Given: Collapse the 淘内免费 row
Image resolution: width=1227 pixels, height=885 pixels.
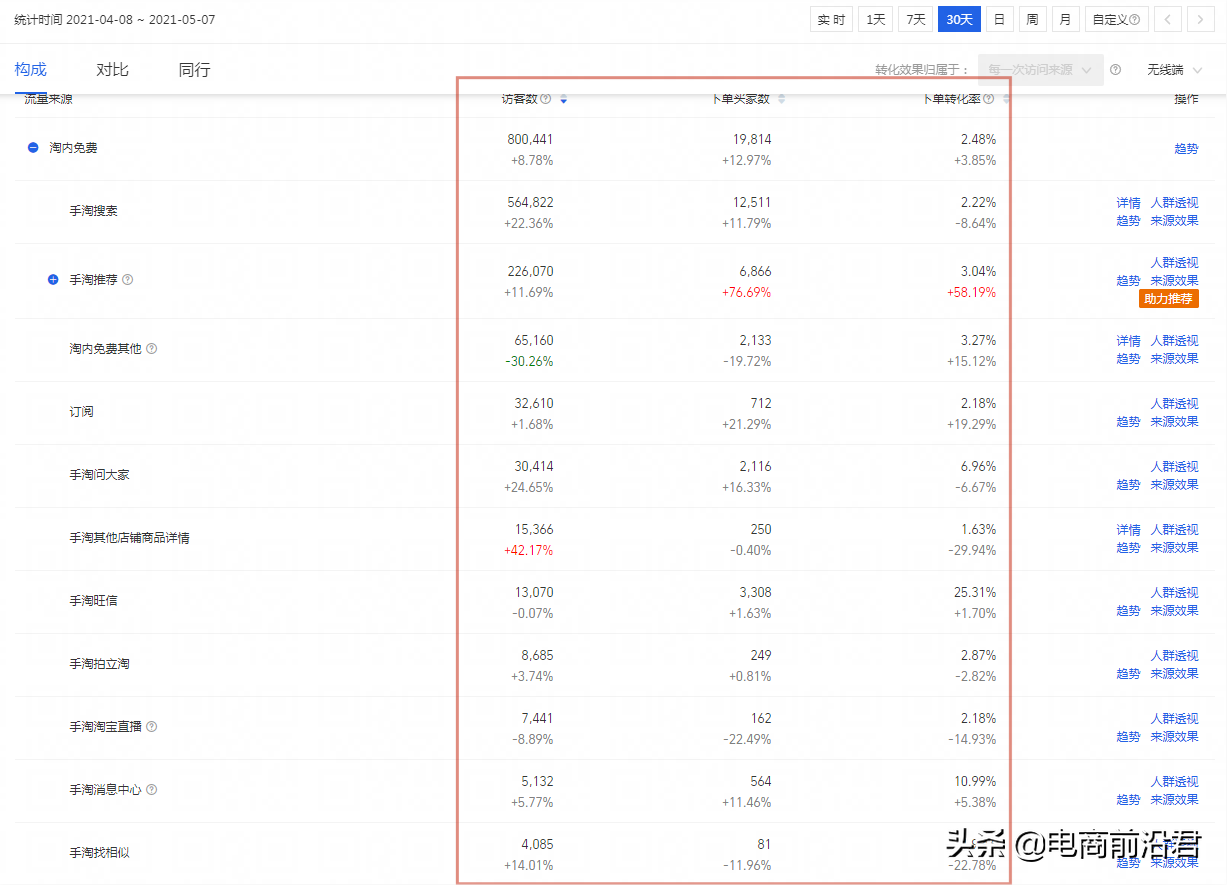Looking at the screenshot, I should [33, 148].
